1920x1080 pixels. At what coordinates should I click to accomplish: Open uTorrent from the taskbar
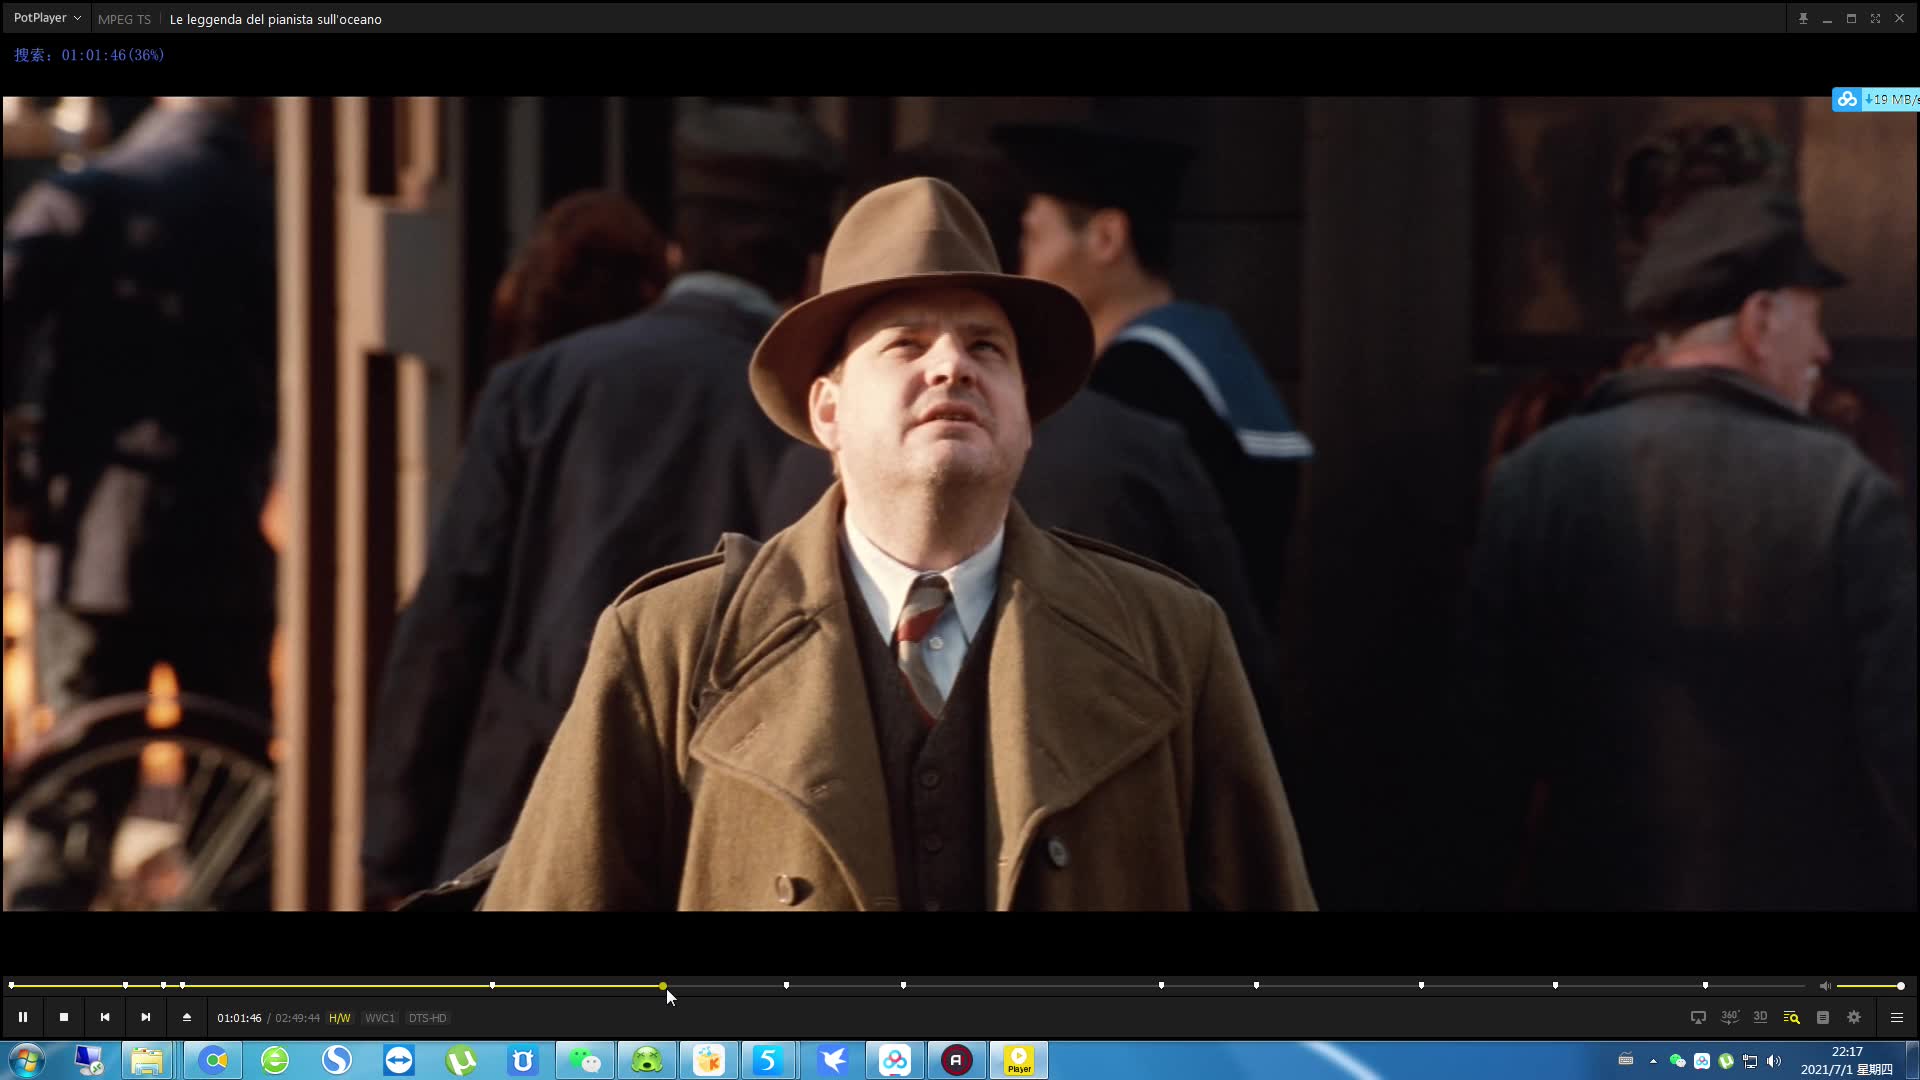(461, 1060)
